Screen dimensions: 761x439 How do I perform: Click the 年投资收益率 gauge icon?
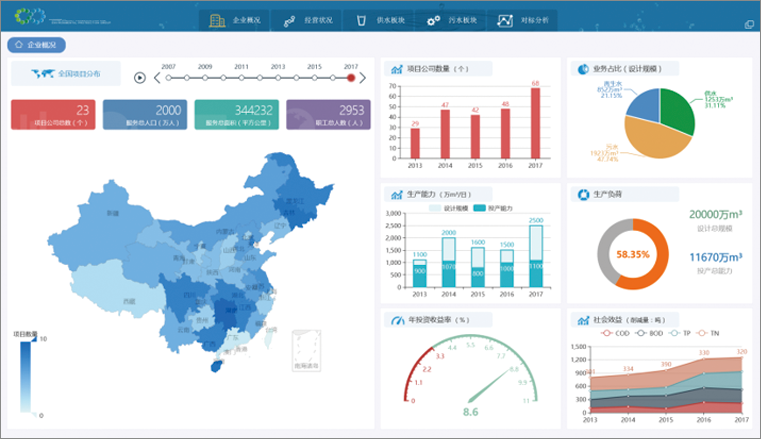pyautogui.click(x=396, y=320)
